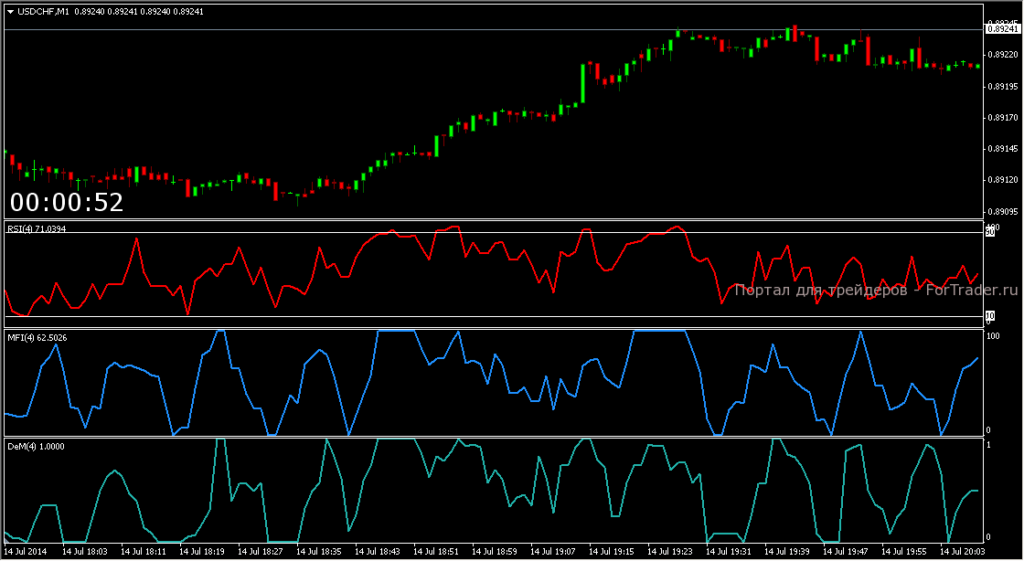Click the 14 Jul 18:51 time label

coord(436,552)
